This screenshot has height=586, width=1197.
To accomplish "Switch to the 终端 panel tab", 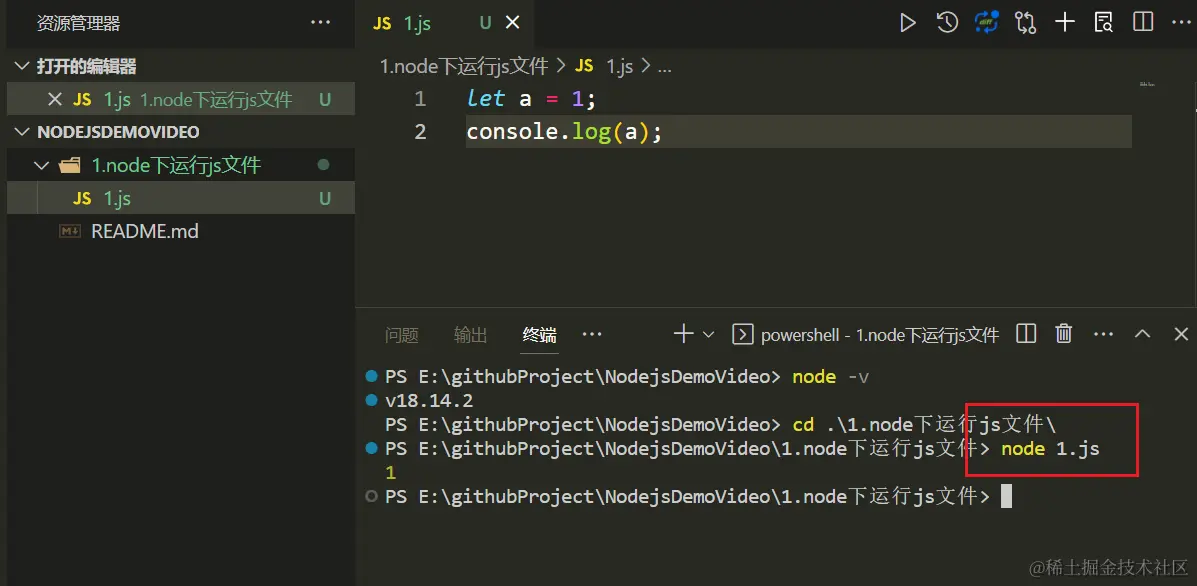I will (540, 334).
